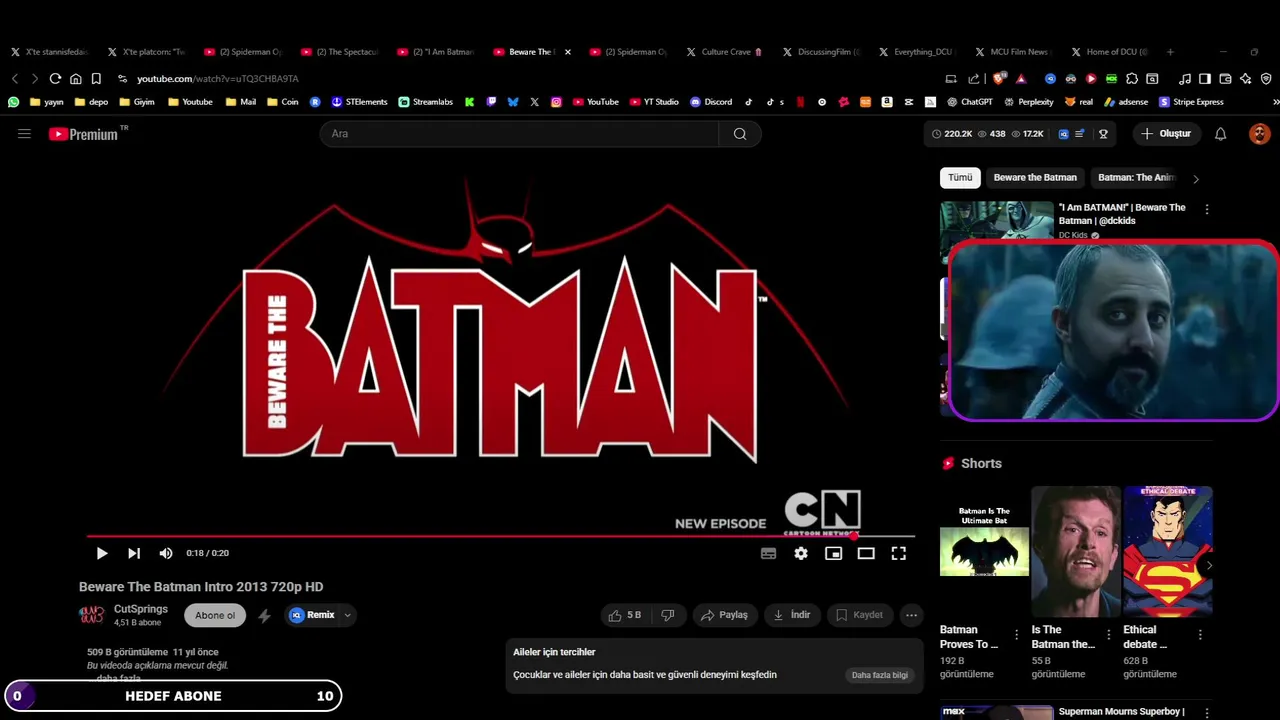Open the Streamlabs bookmark
The height and width of the screenshot is (720, 1280).
pyautogui.click(x=425, y=102)
